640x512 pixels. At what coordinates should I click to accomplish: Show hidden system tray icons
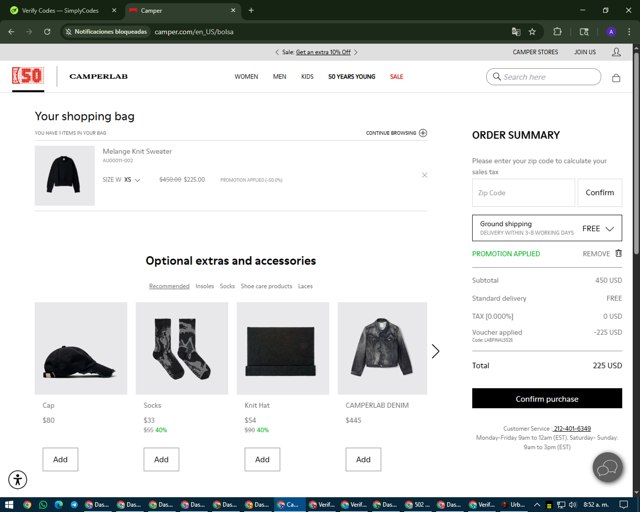tap(537, 505)
